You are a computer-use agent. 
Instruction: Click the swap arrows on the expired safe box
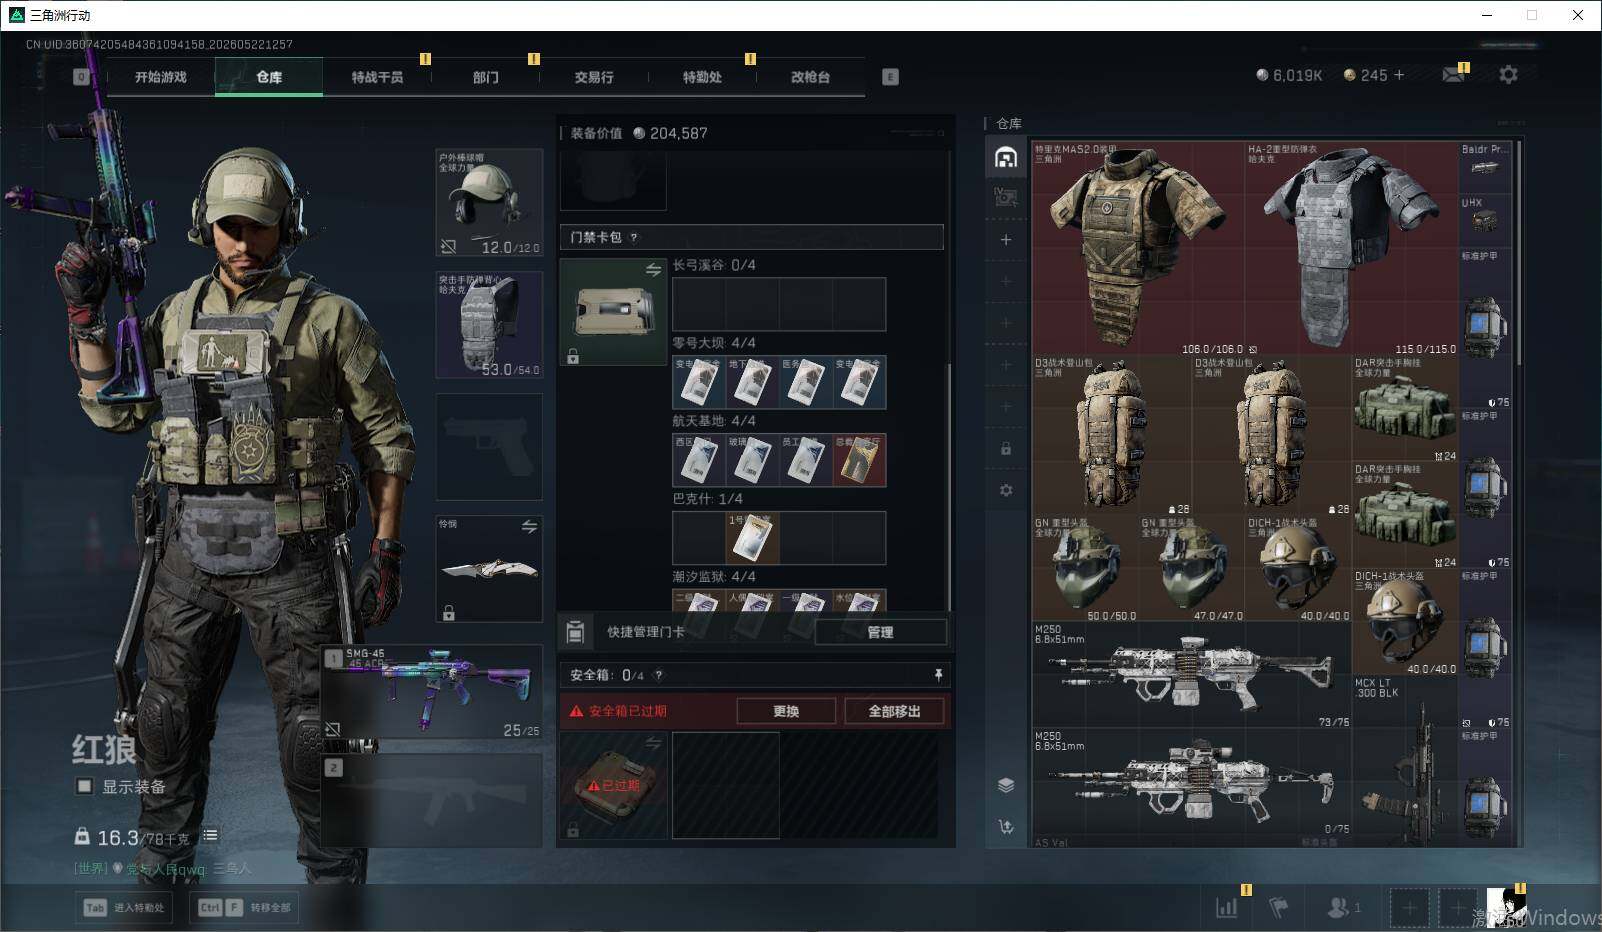point(653,743)
